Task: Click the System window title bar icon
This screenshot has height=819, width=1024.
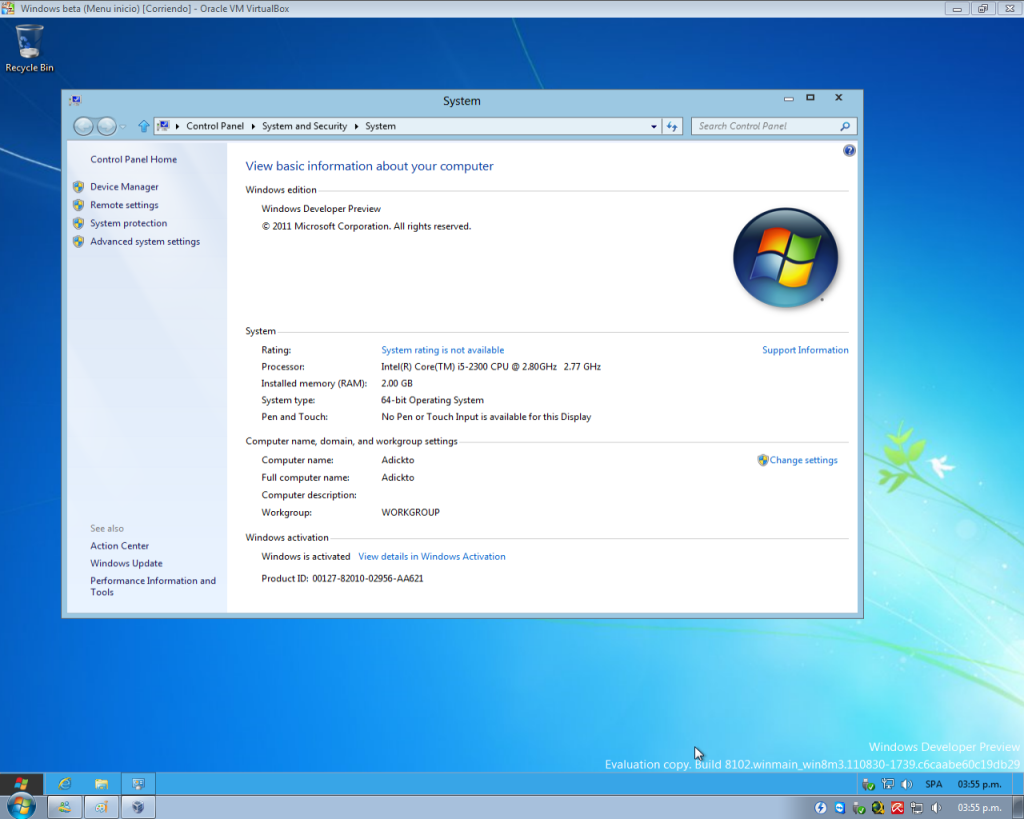Action: (75, 101)
